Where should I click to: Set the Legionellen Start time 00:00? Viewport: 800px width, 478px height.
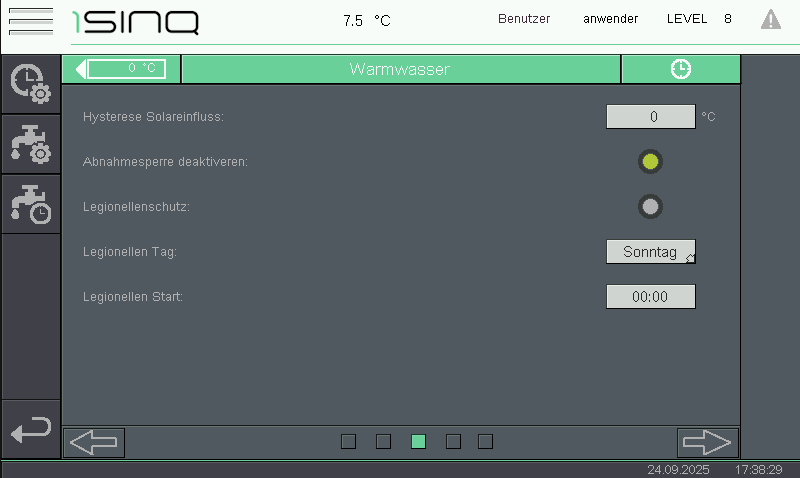coord(651,297)
